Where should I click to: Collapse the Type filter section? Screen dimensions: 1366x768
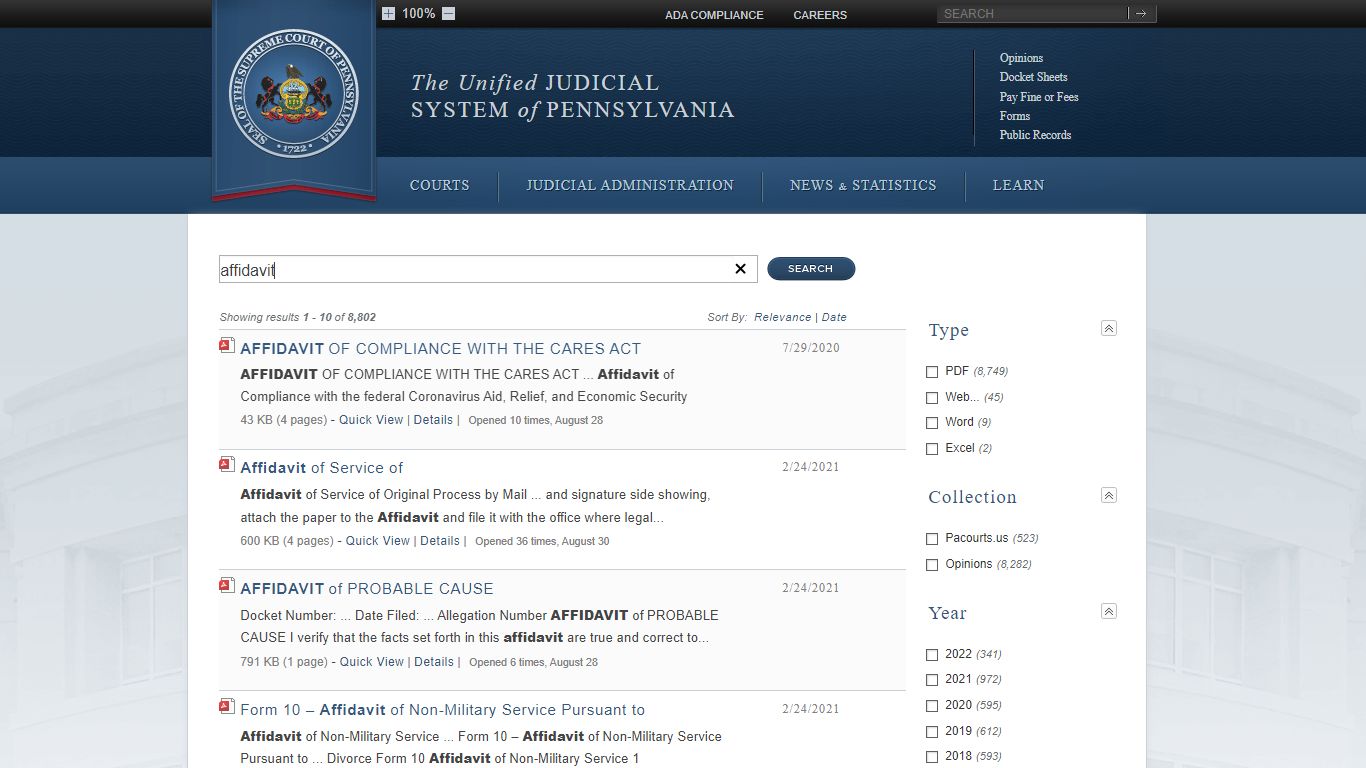(1109, 328)
